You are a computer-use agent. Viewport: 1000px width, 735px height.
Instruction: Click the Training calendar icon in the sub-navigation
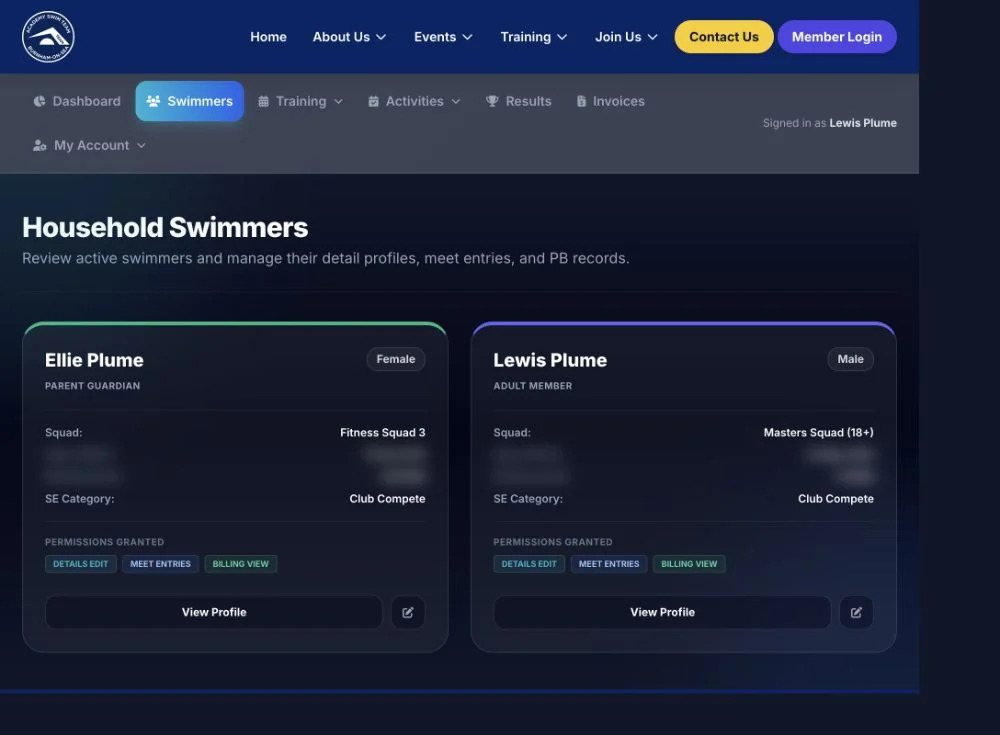[x=263, y=101]
